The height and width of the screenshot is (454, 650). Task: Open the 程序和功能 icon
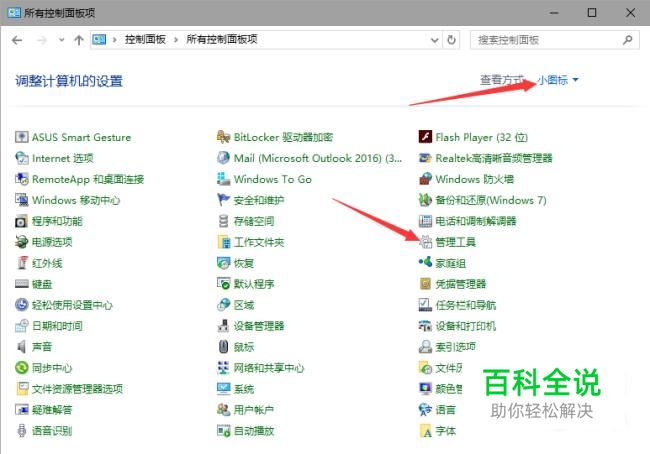[22, 221]
